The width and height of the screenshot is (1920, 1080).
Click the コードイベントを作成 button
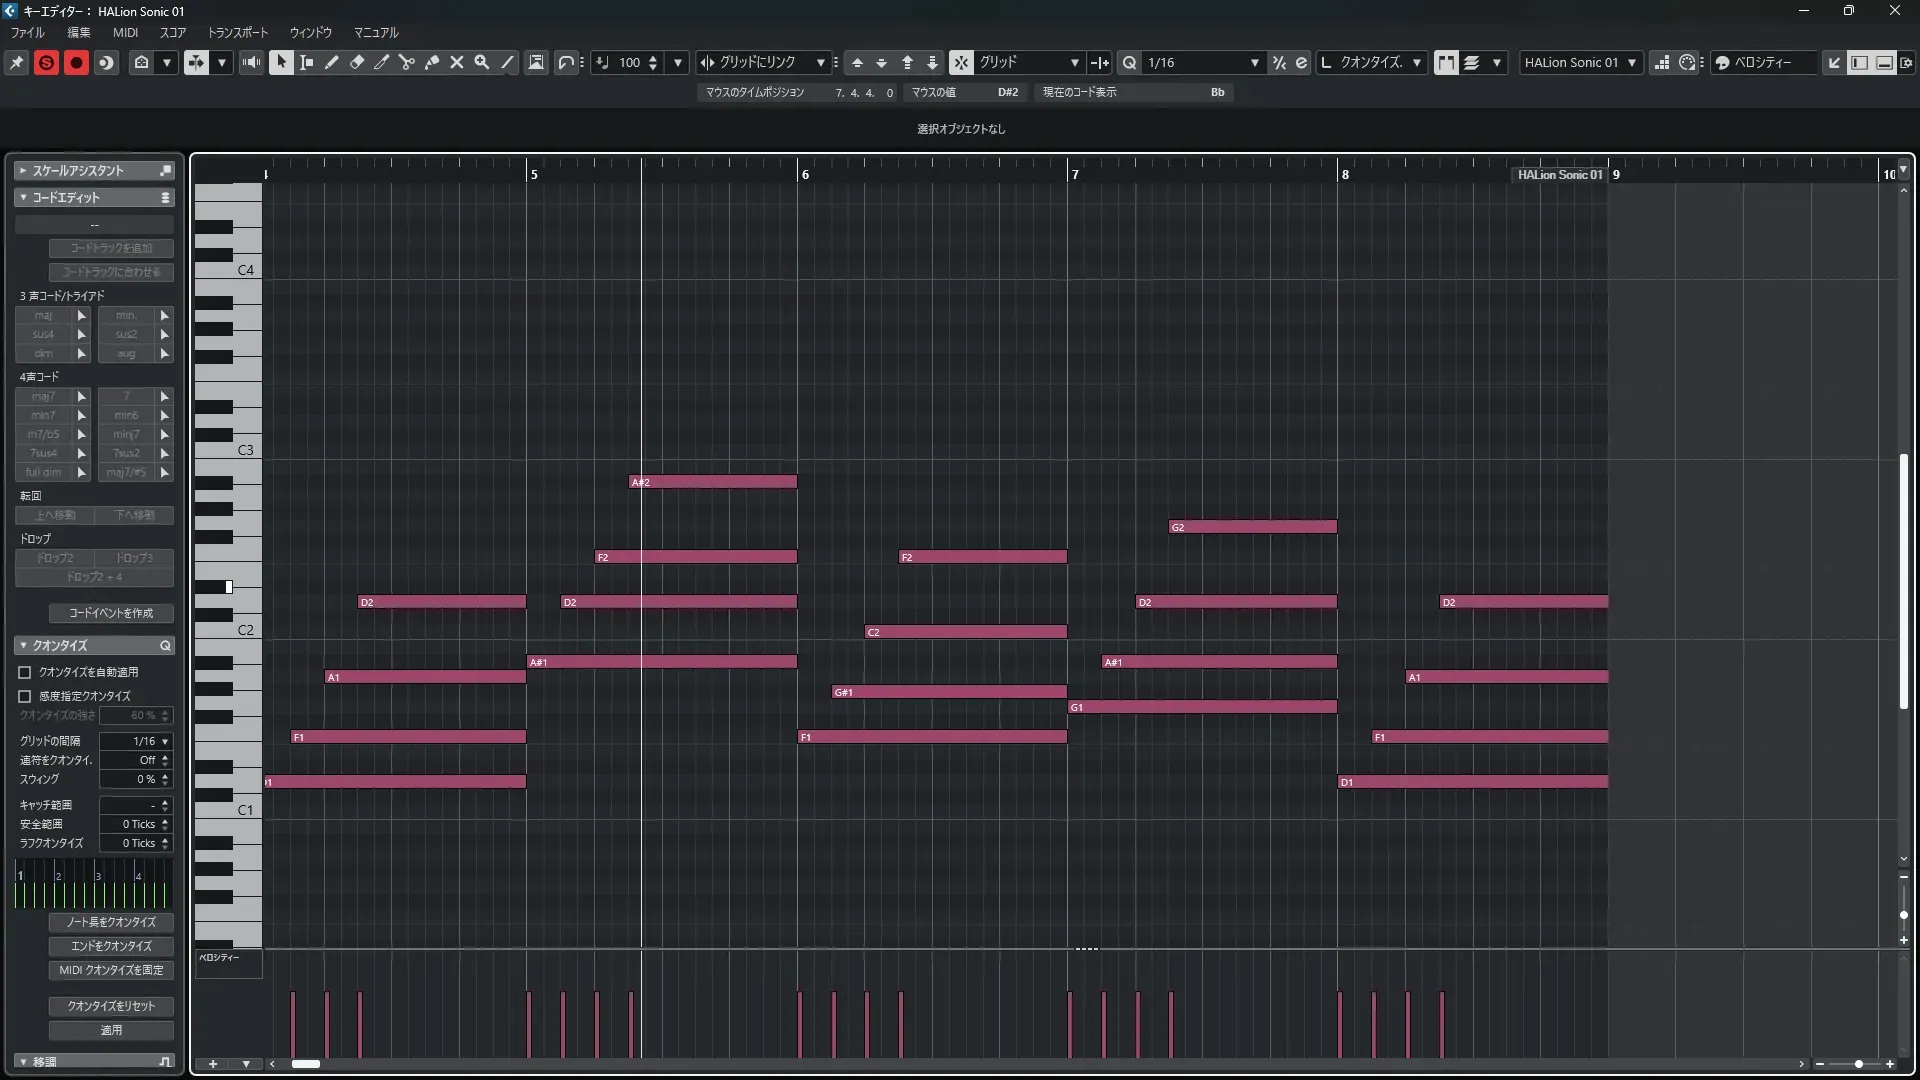click(111, 613)
